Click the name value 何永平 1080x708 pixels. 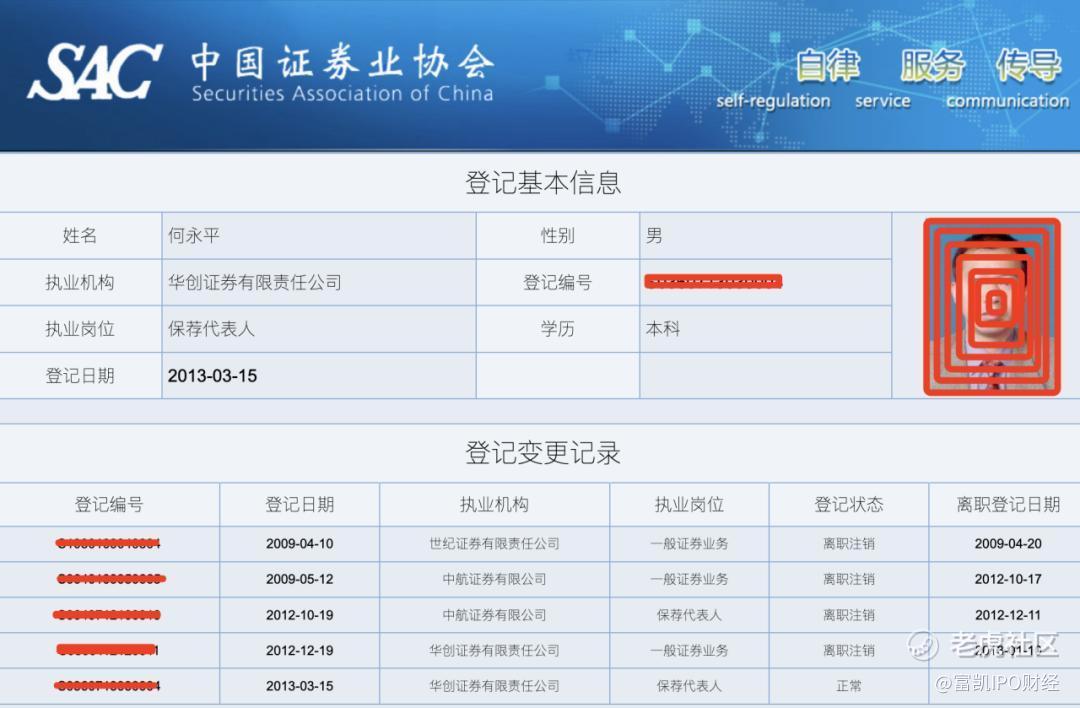point(194,236)
